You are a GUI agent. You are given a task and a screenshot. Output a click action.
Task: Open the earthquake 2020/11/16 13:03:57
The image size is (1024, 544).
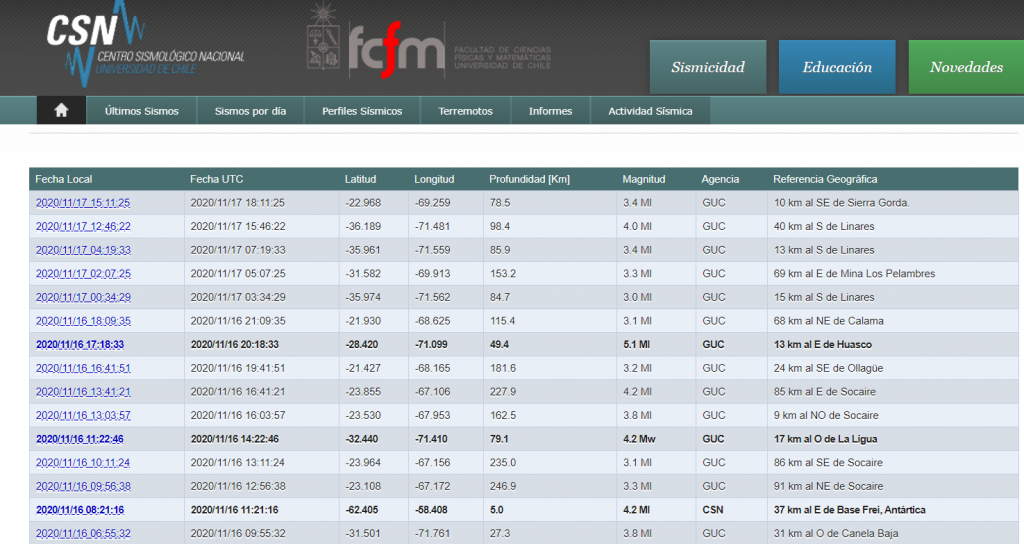pos(83,415)
